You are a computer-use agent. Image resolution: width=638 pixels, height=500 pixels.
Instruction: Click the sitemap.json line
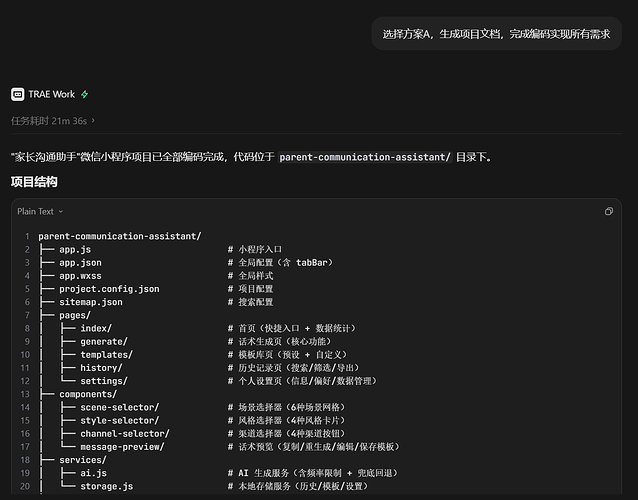coord(91,302)
